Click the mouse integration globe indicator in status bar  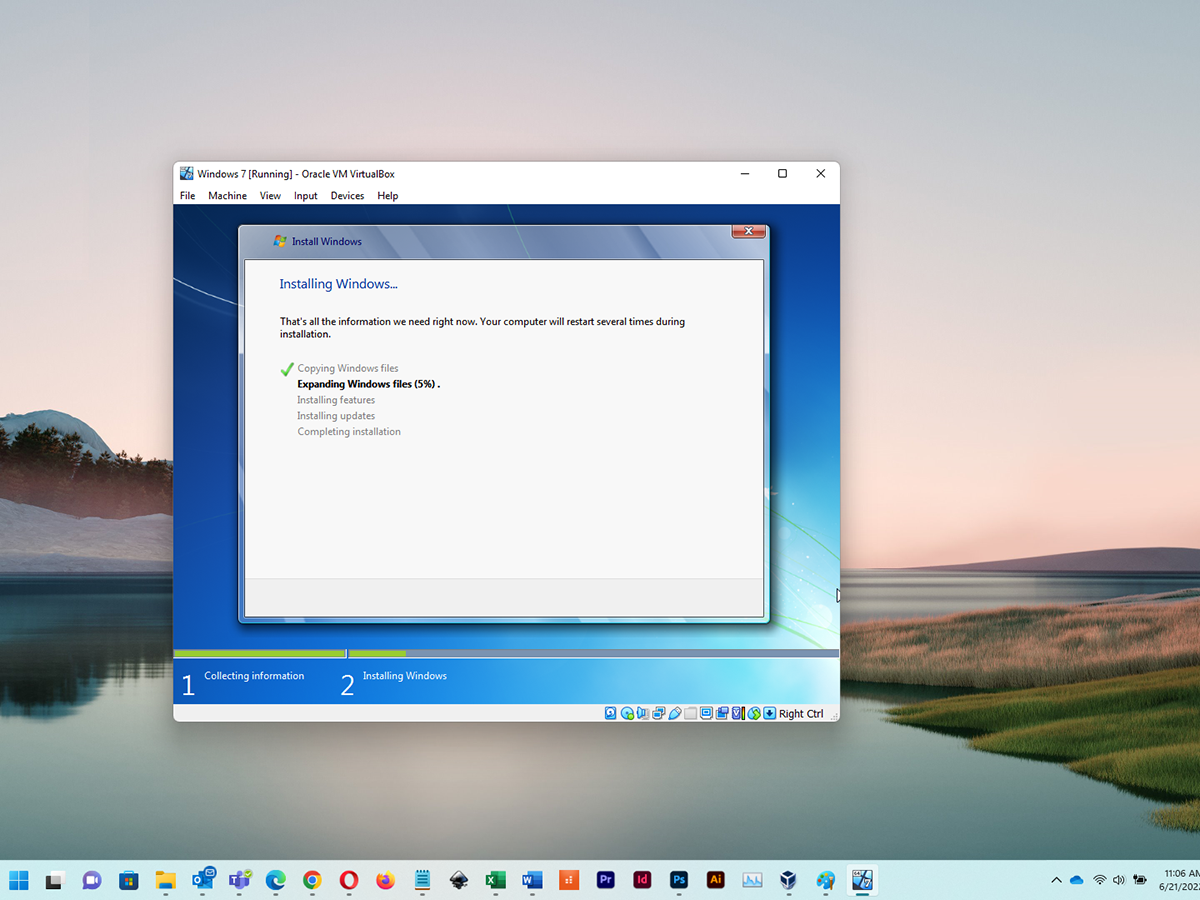(755, 713)
